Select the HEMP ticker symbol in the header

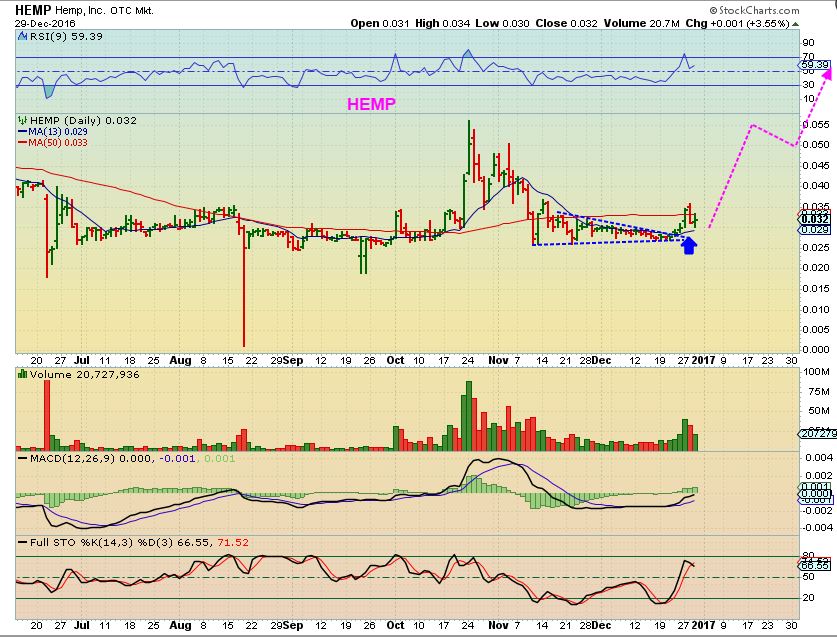[33, 10]
